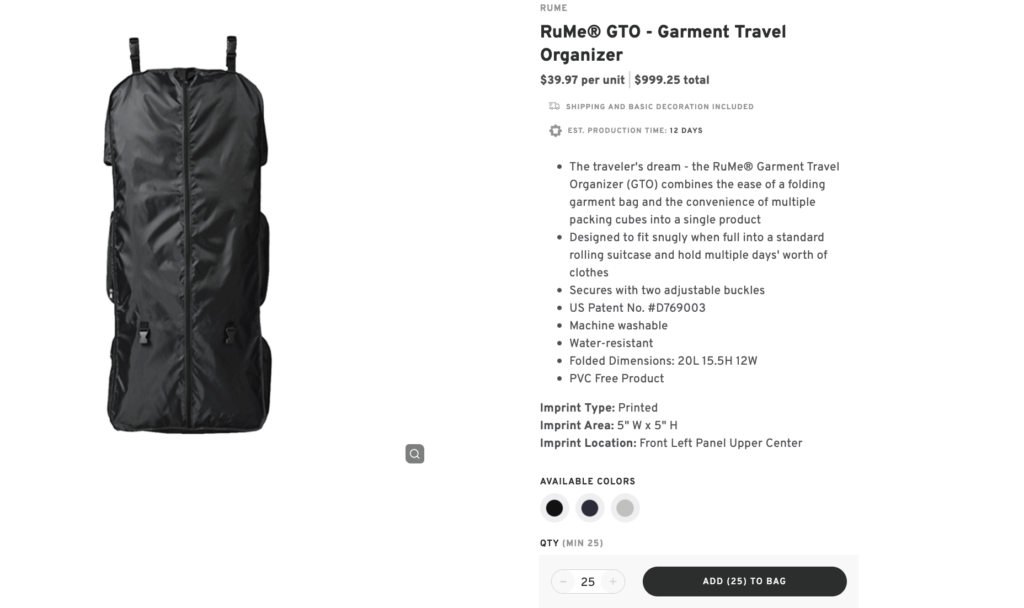Click the quantity input showing 25
The image size is (1024, 608).
coord(587,581)
